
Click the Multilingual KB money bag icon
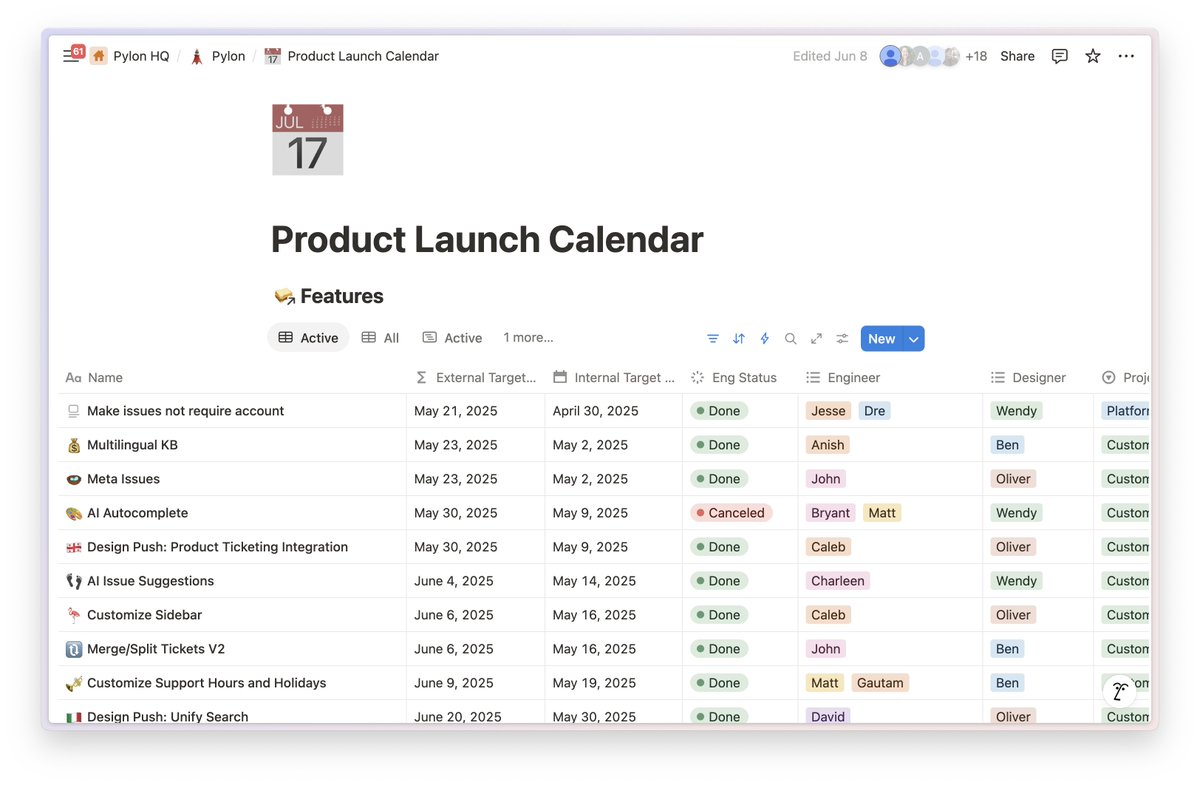73,445
